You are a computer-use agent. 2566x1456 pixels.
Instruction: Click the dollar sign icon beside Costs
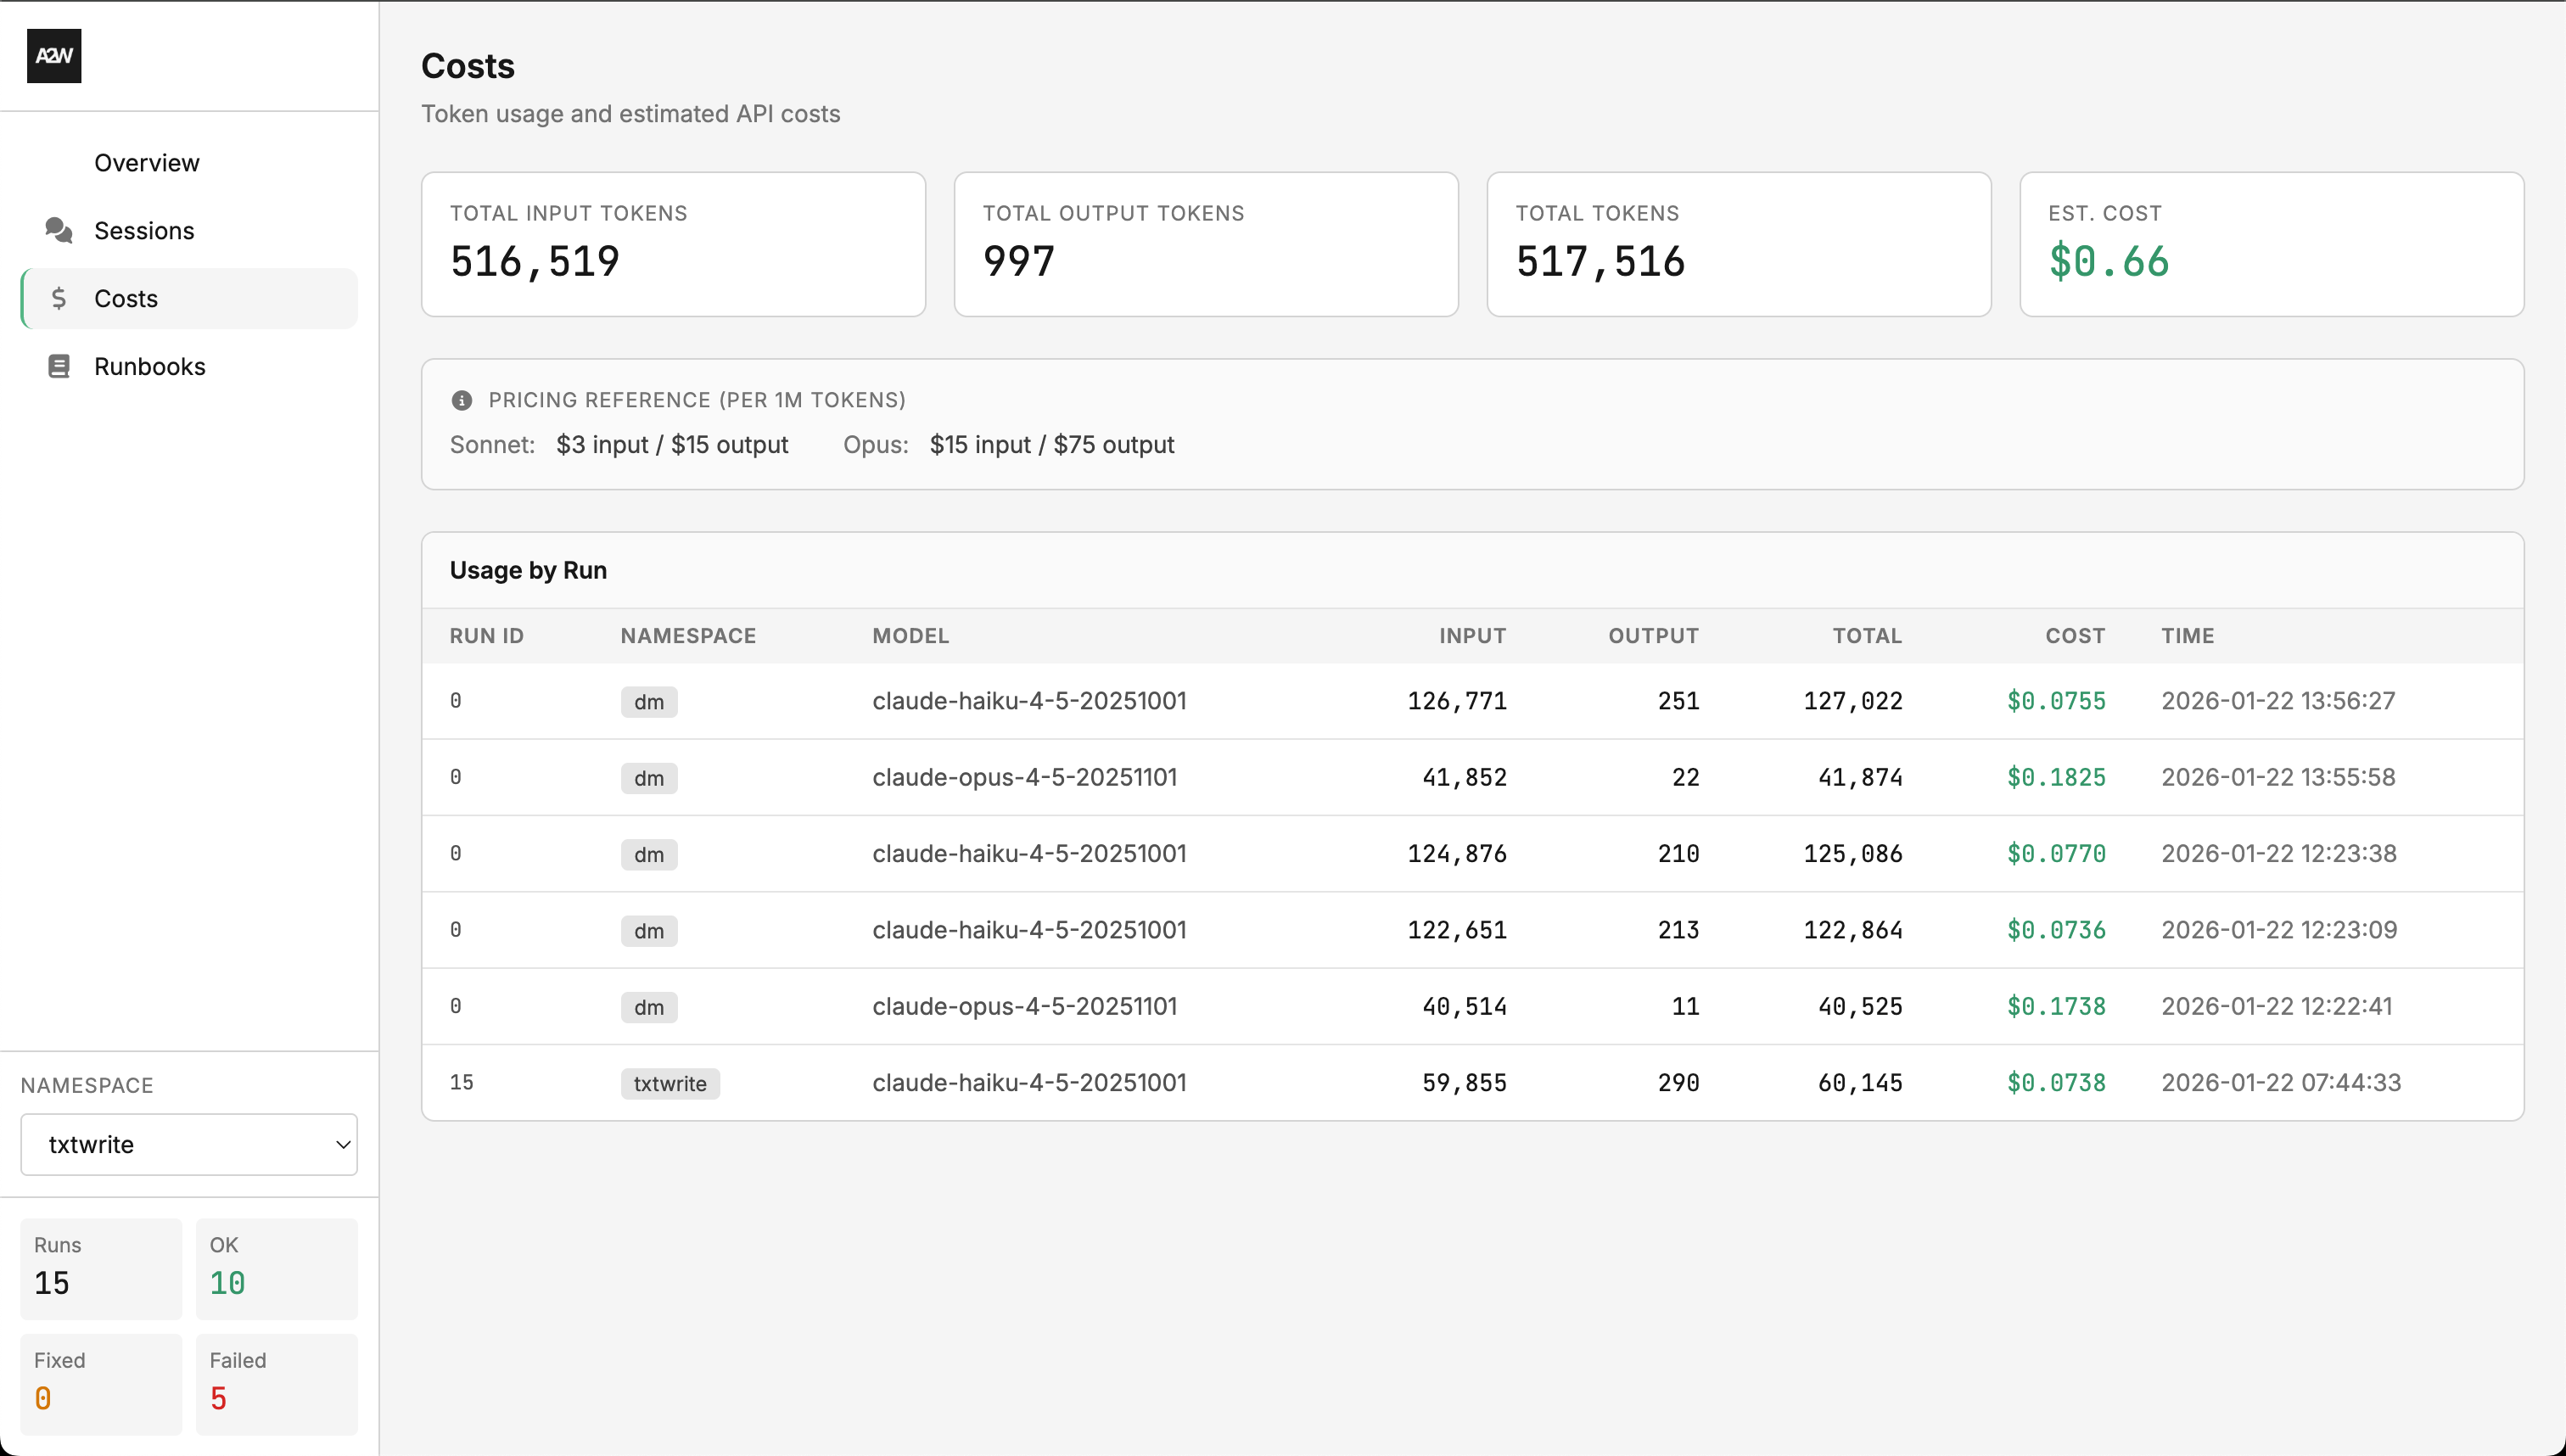[59, 298]
